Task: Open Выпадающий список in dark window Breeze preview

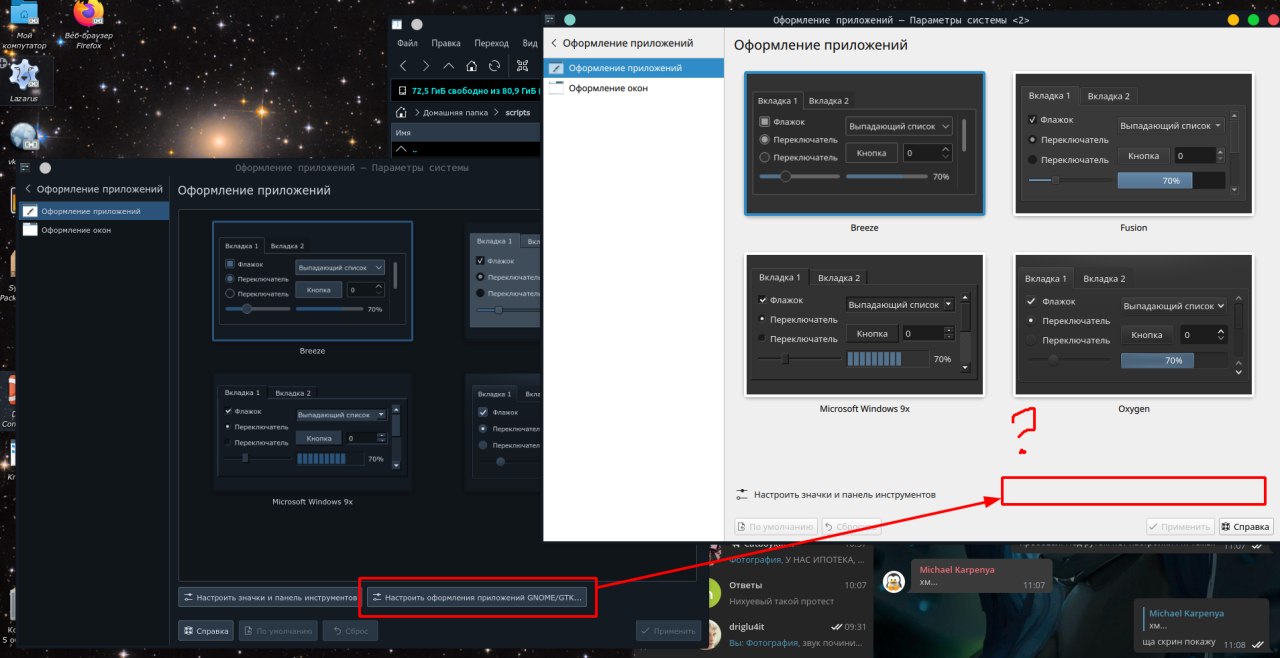Action: 340,268
